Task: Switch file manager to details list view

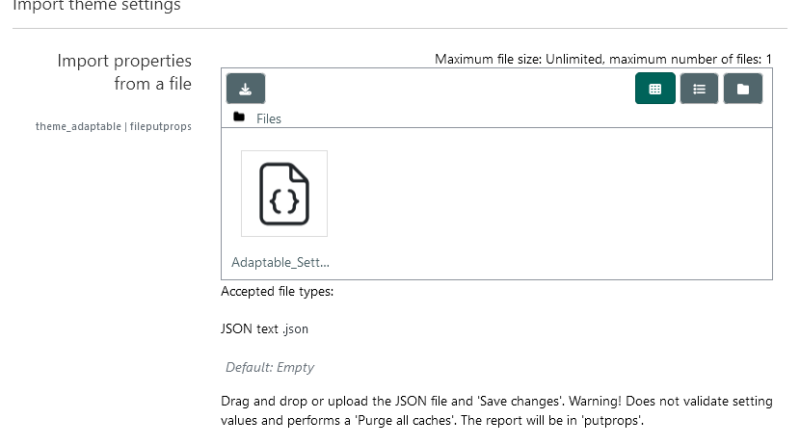Action: click(x=699, y=89)
